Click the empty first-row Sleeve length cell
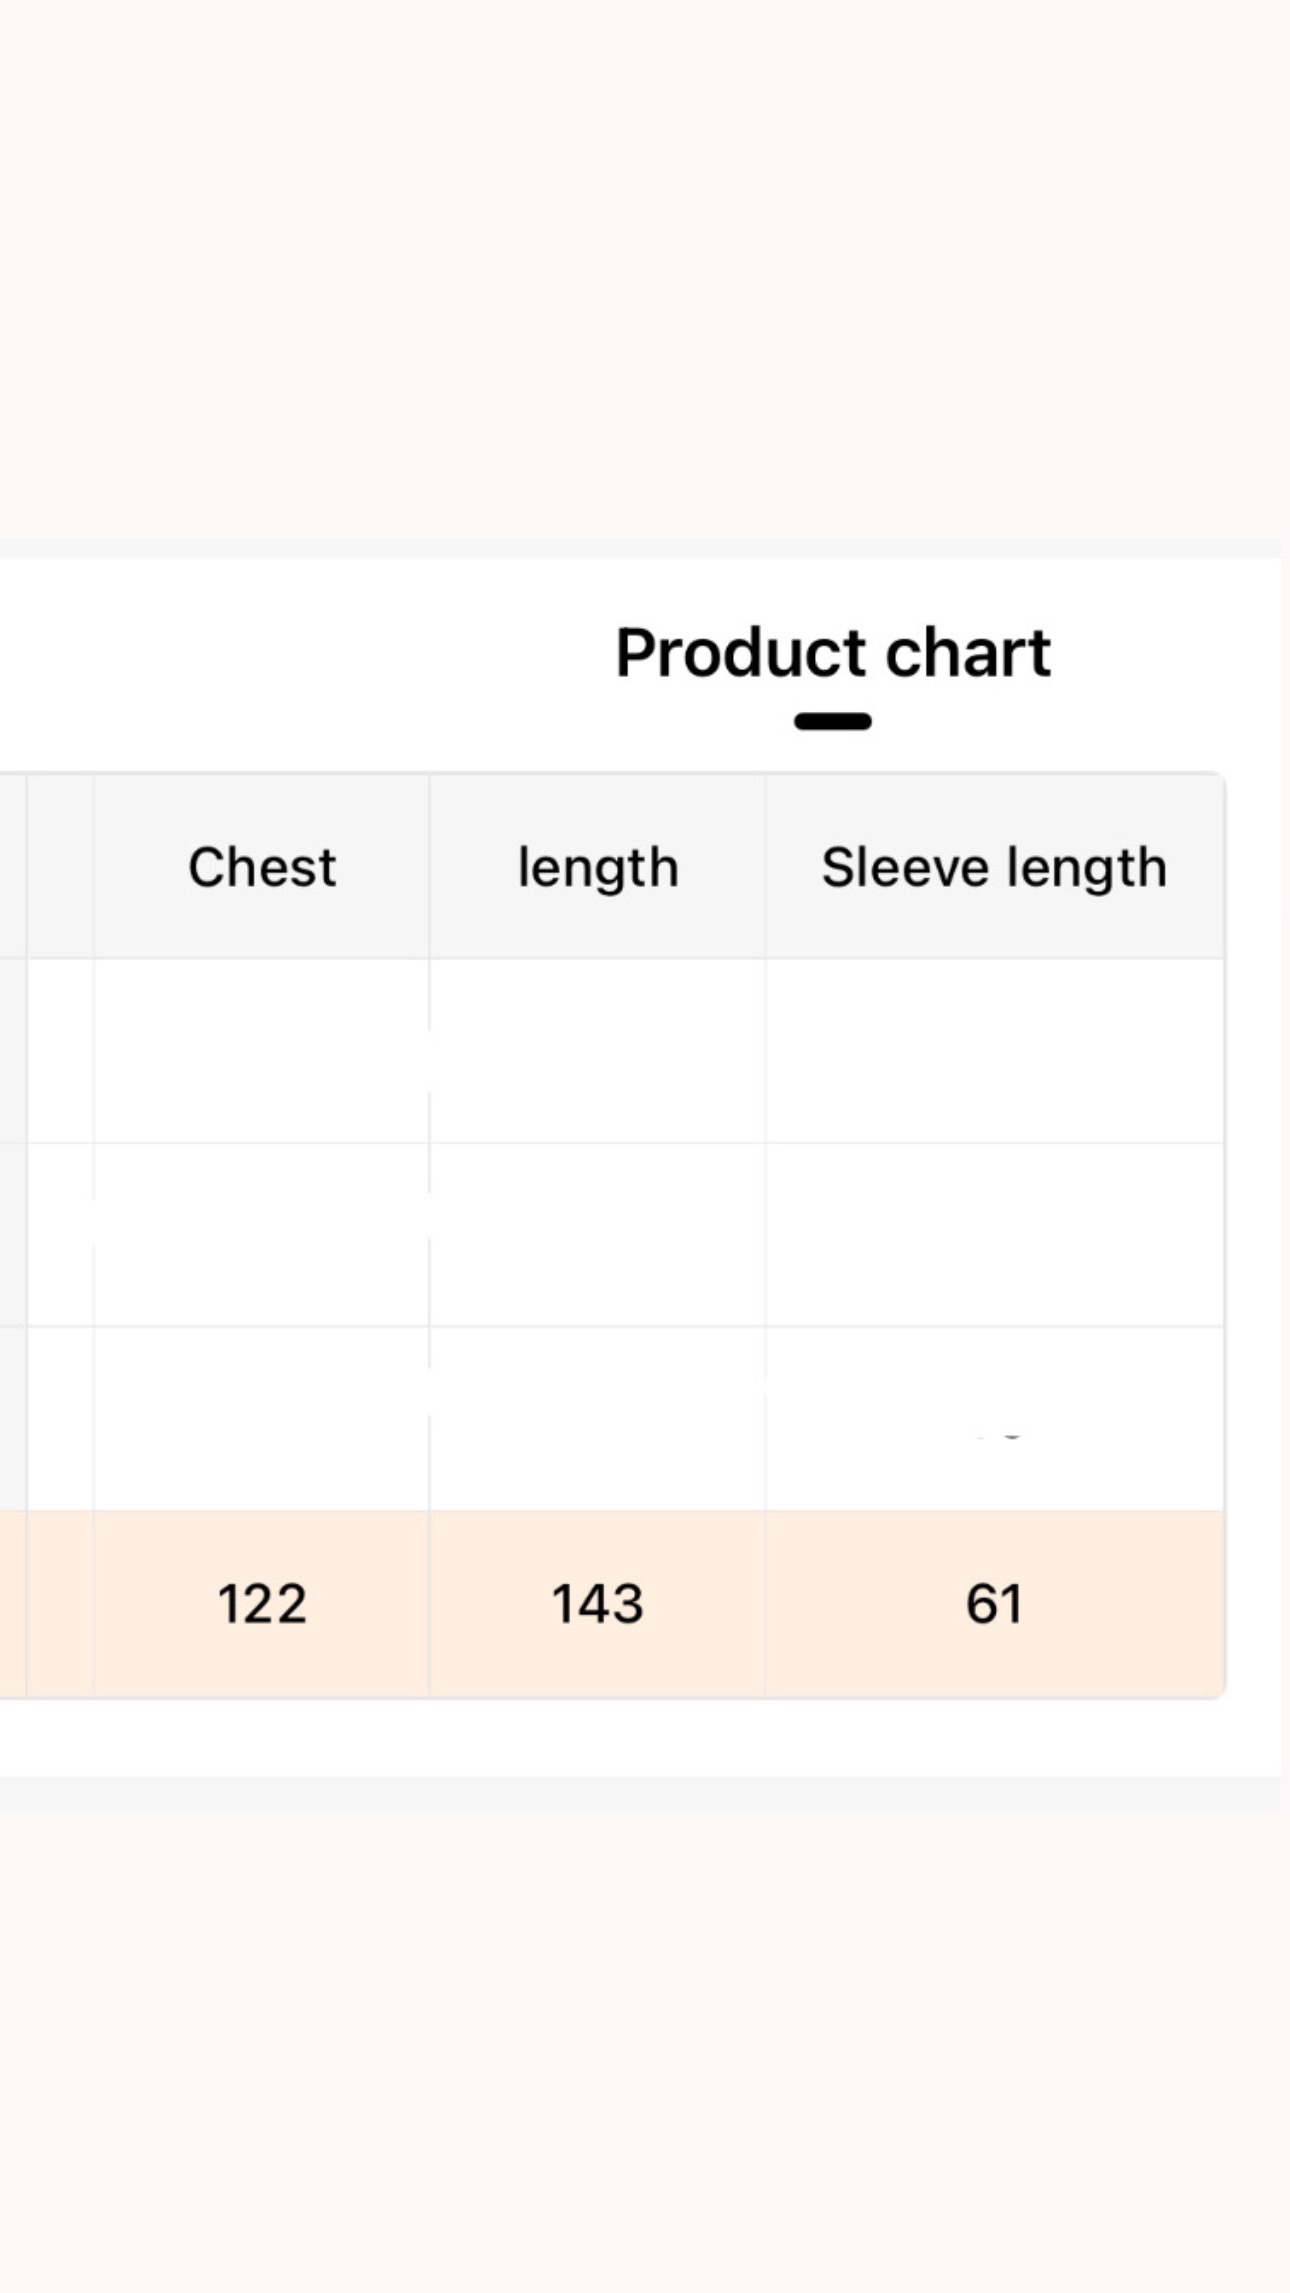This screenshot has width=1290, height=2293. click(994, 1051)
